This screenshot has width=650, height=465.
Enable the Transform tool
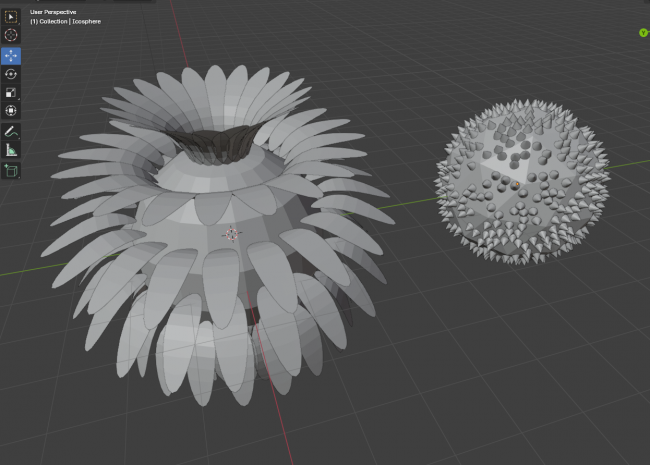pyautogui.click(x=12, y=111)
